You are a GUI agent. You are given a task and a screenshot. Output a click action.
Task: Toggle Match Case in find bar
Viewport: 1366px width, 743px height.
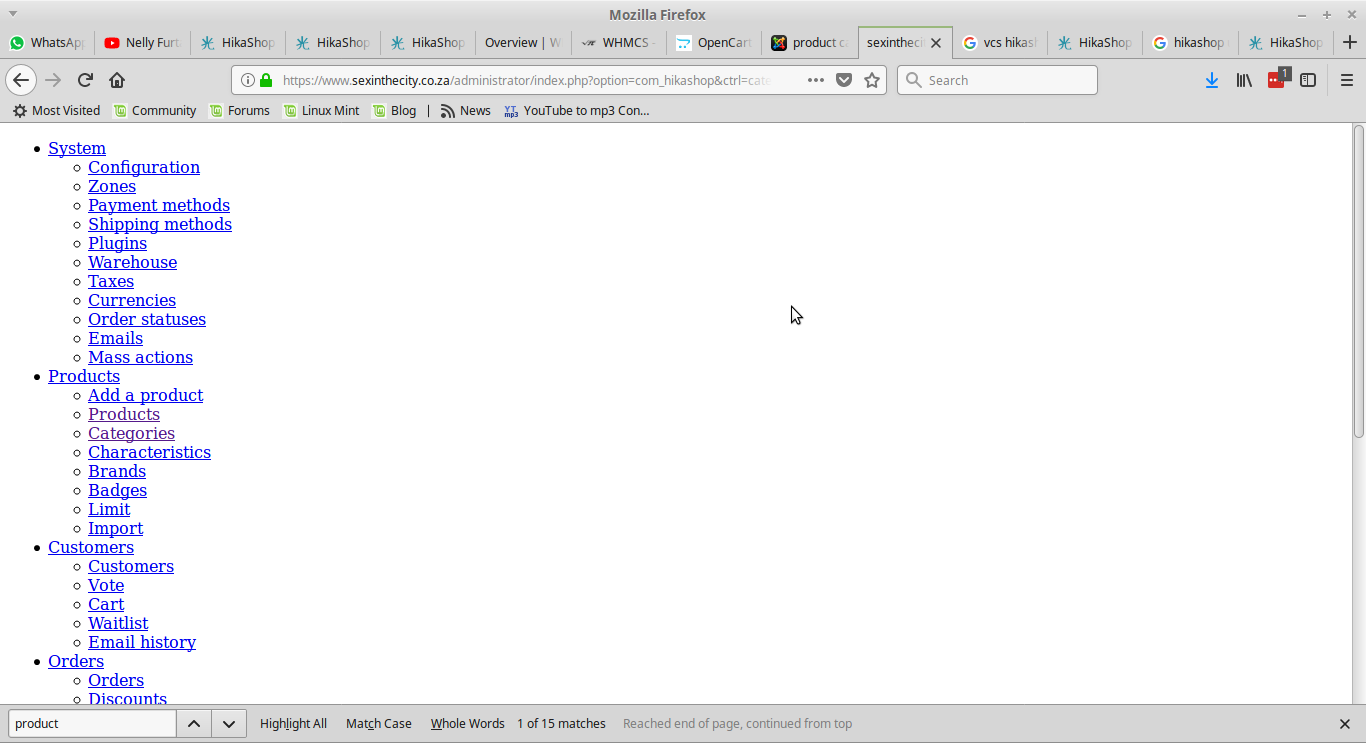(379, 723)
